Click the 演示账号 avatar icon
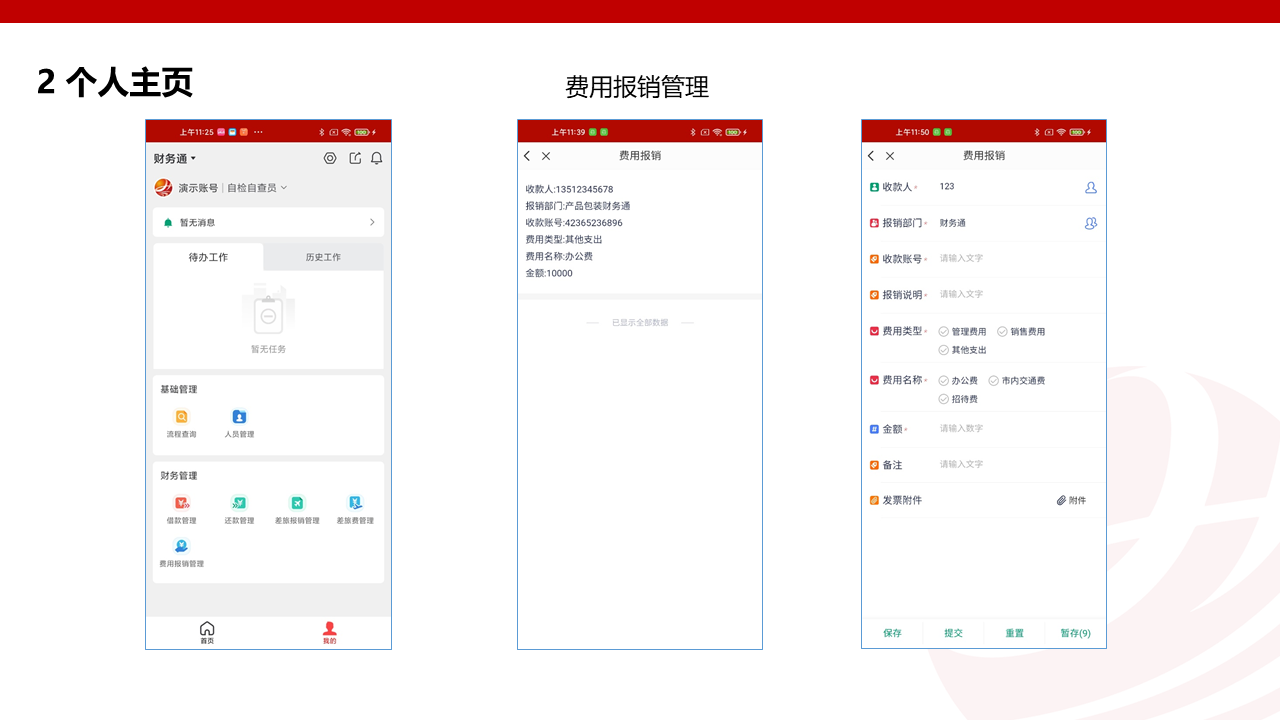The image size is (1280, 720). pyautogui.click(x=163, y=188)
